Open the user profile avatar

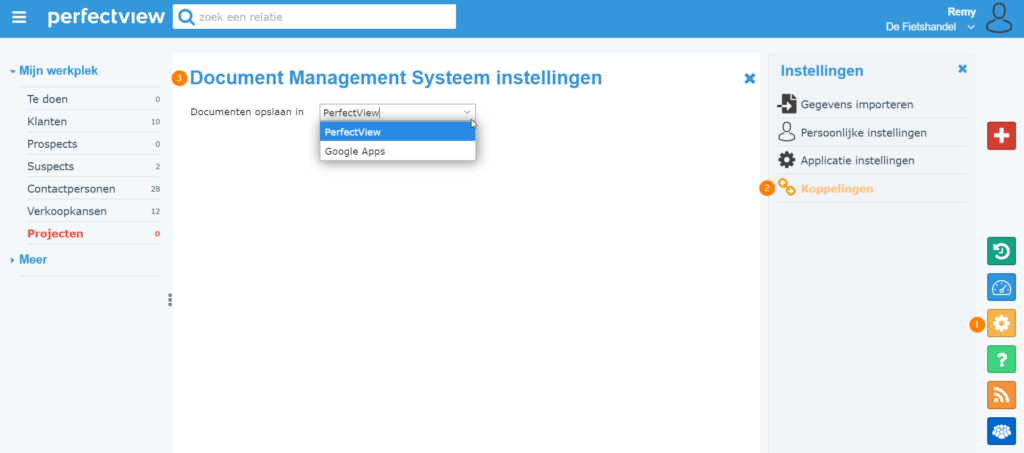coord(999,18)
